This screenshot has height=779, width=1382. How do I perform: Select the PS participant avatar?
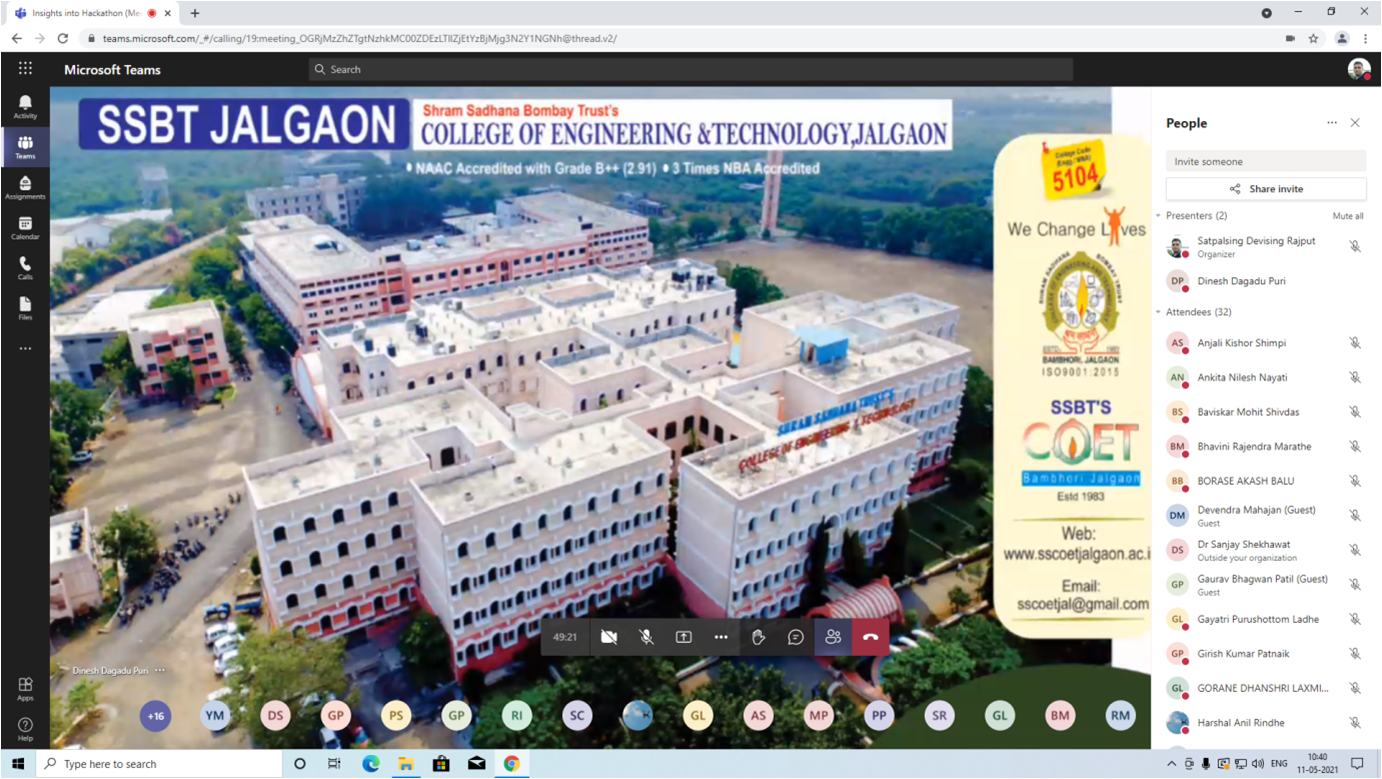click(396, 715)
